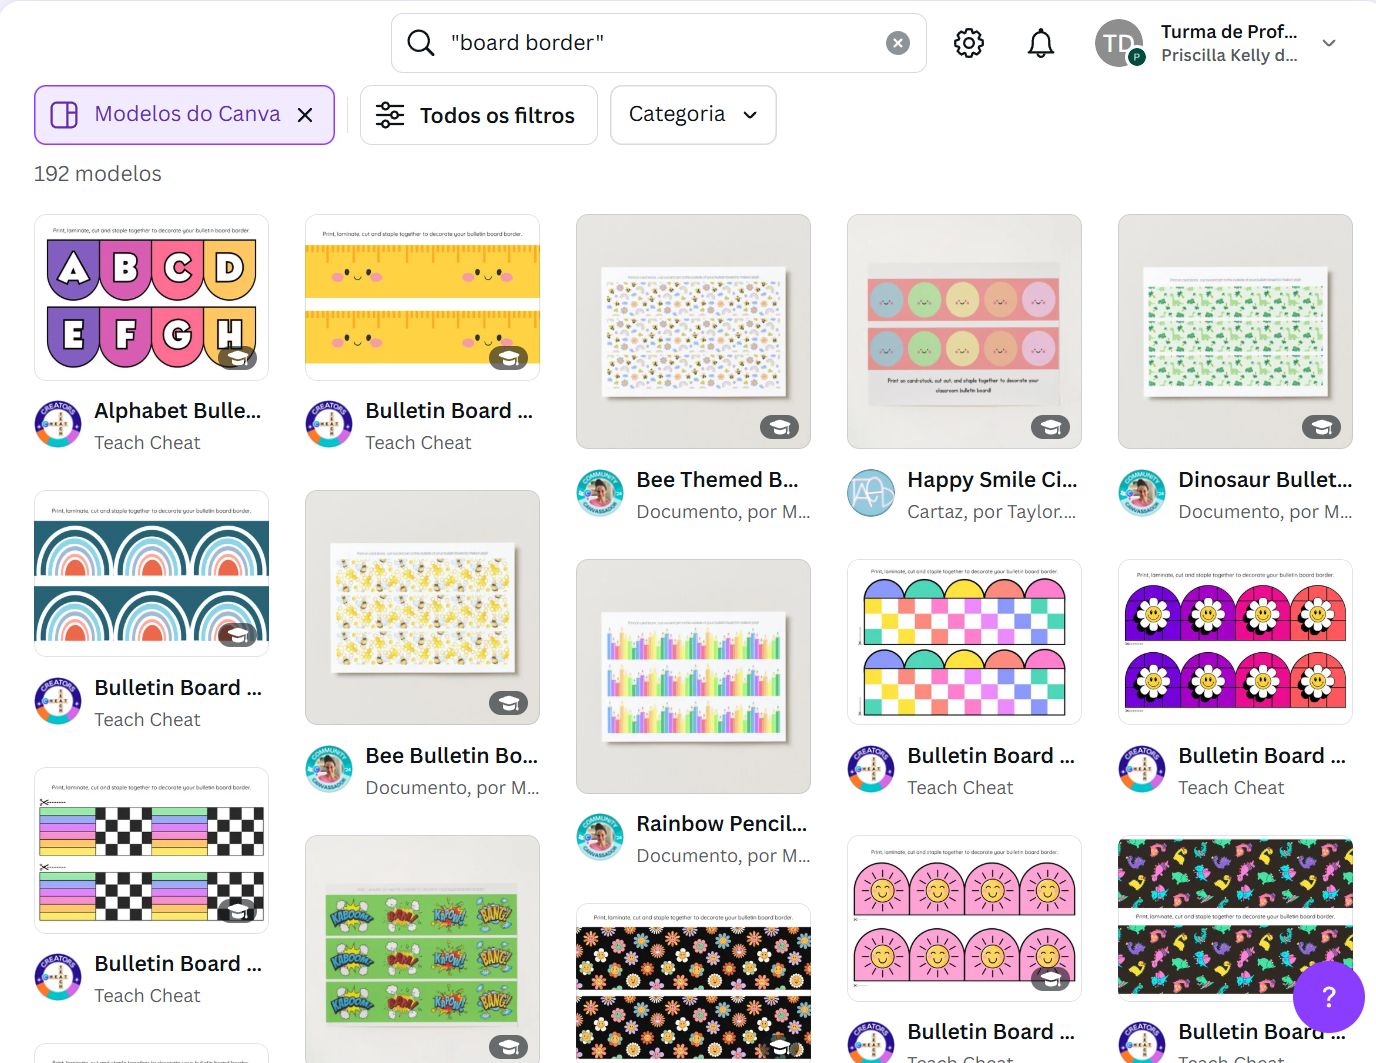Image resolution: width=1376 pixels, height=1063 pixels.
Task: Click the education badge on Bee Bulletin thumbnail
Action: point(509,703)
